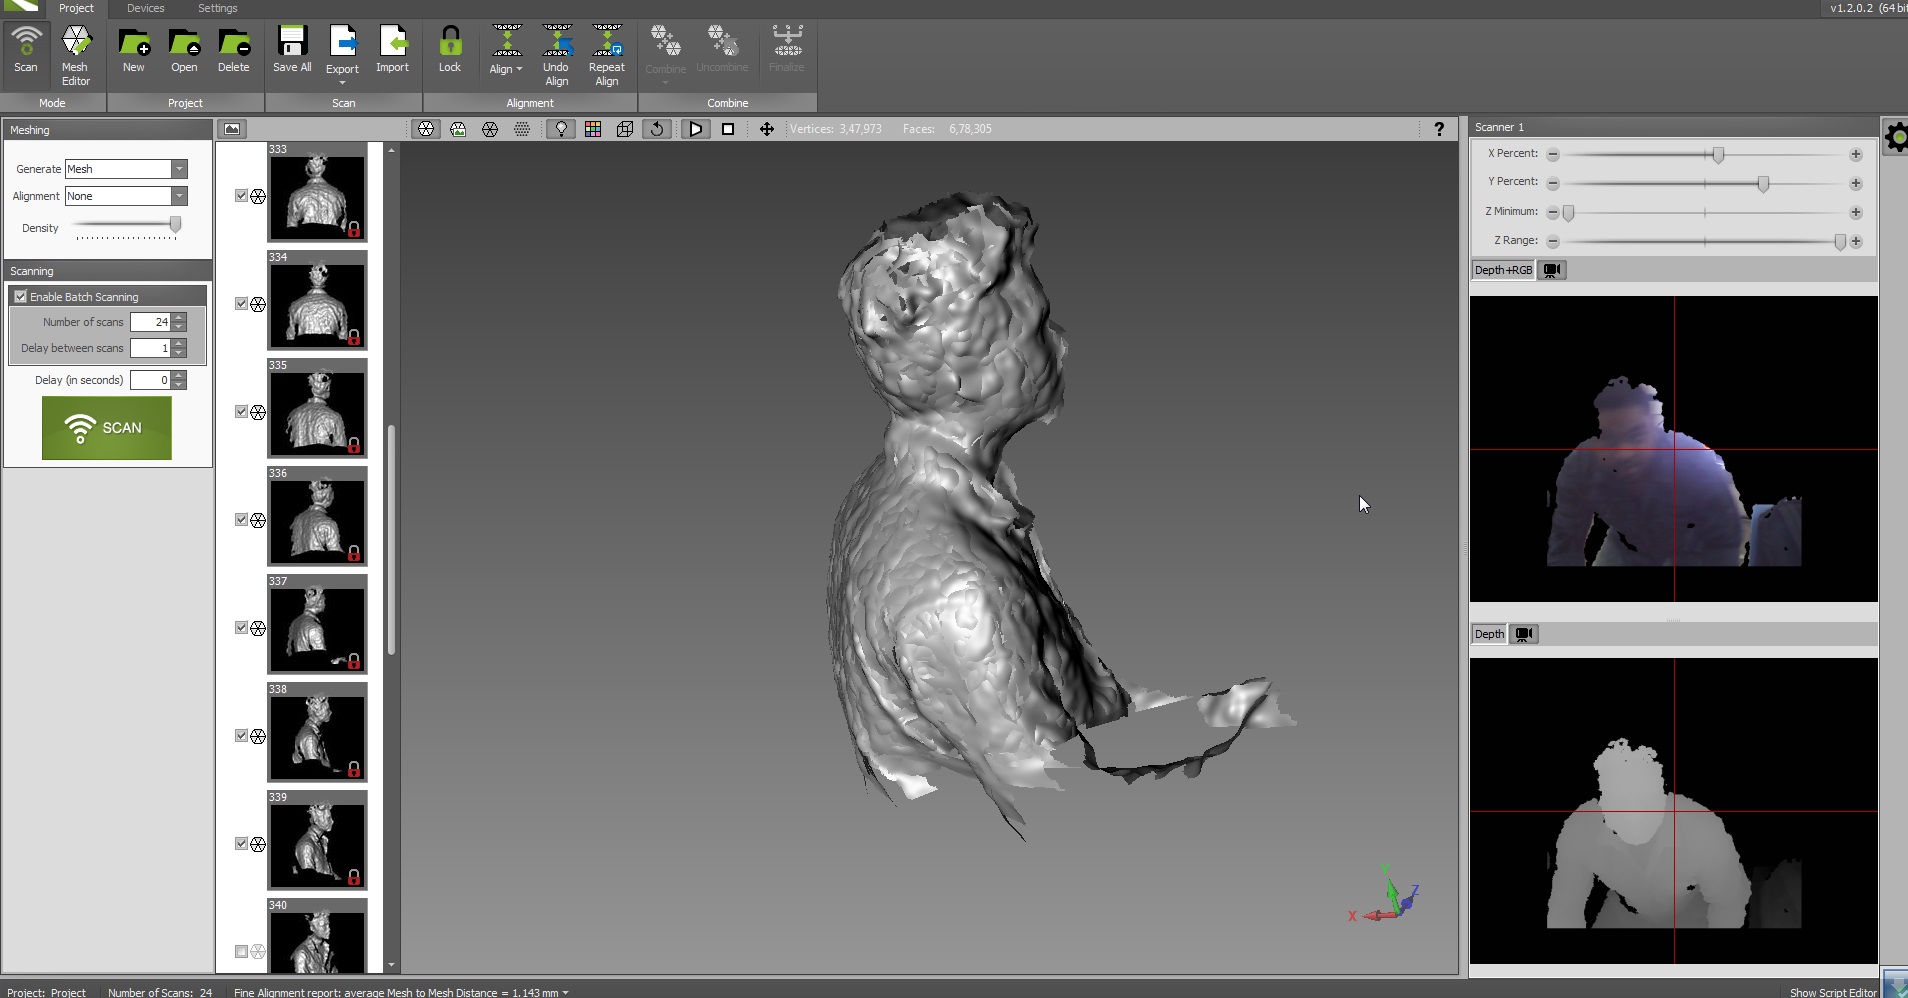Click the move/pan cross-arrows icon
This screenshot has width=1908, height=998.
tap(767, 129)
